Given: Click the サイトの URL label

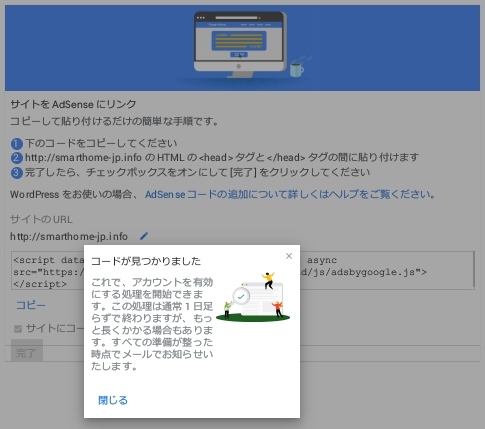Looking at the screenshot, I should [41, 219].
